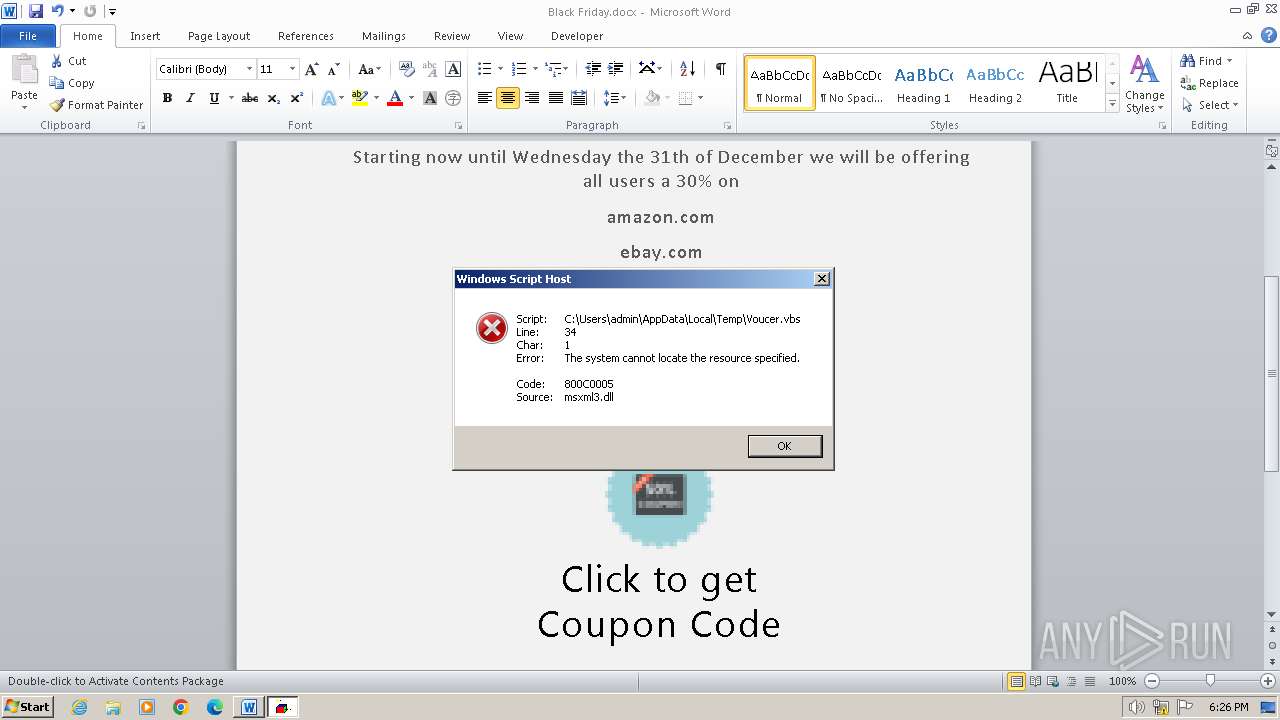Click the Cut command

coord(69,61)
